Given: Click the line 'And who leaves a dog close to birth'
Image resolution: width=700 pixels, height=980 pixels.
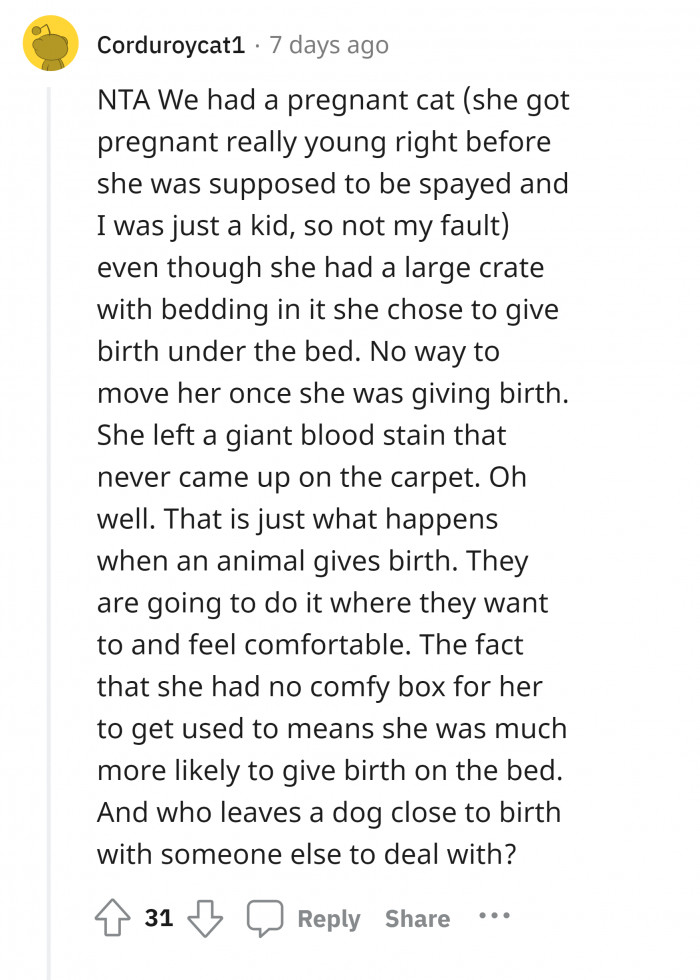Looking at the screenshot, I should 329,811.
